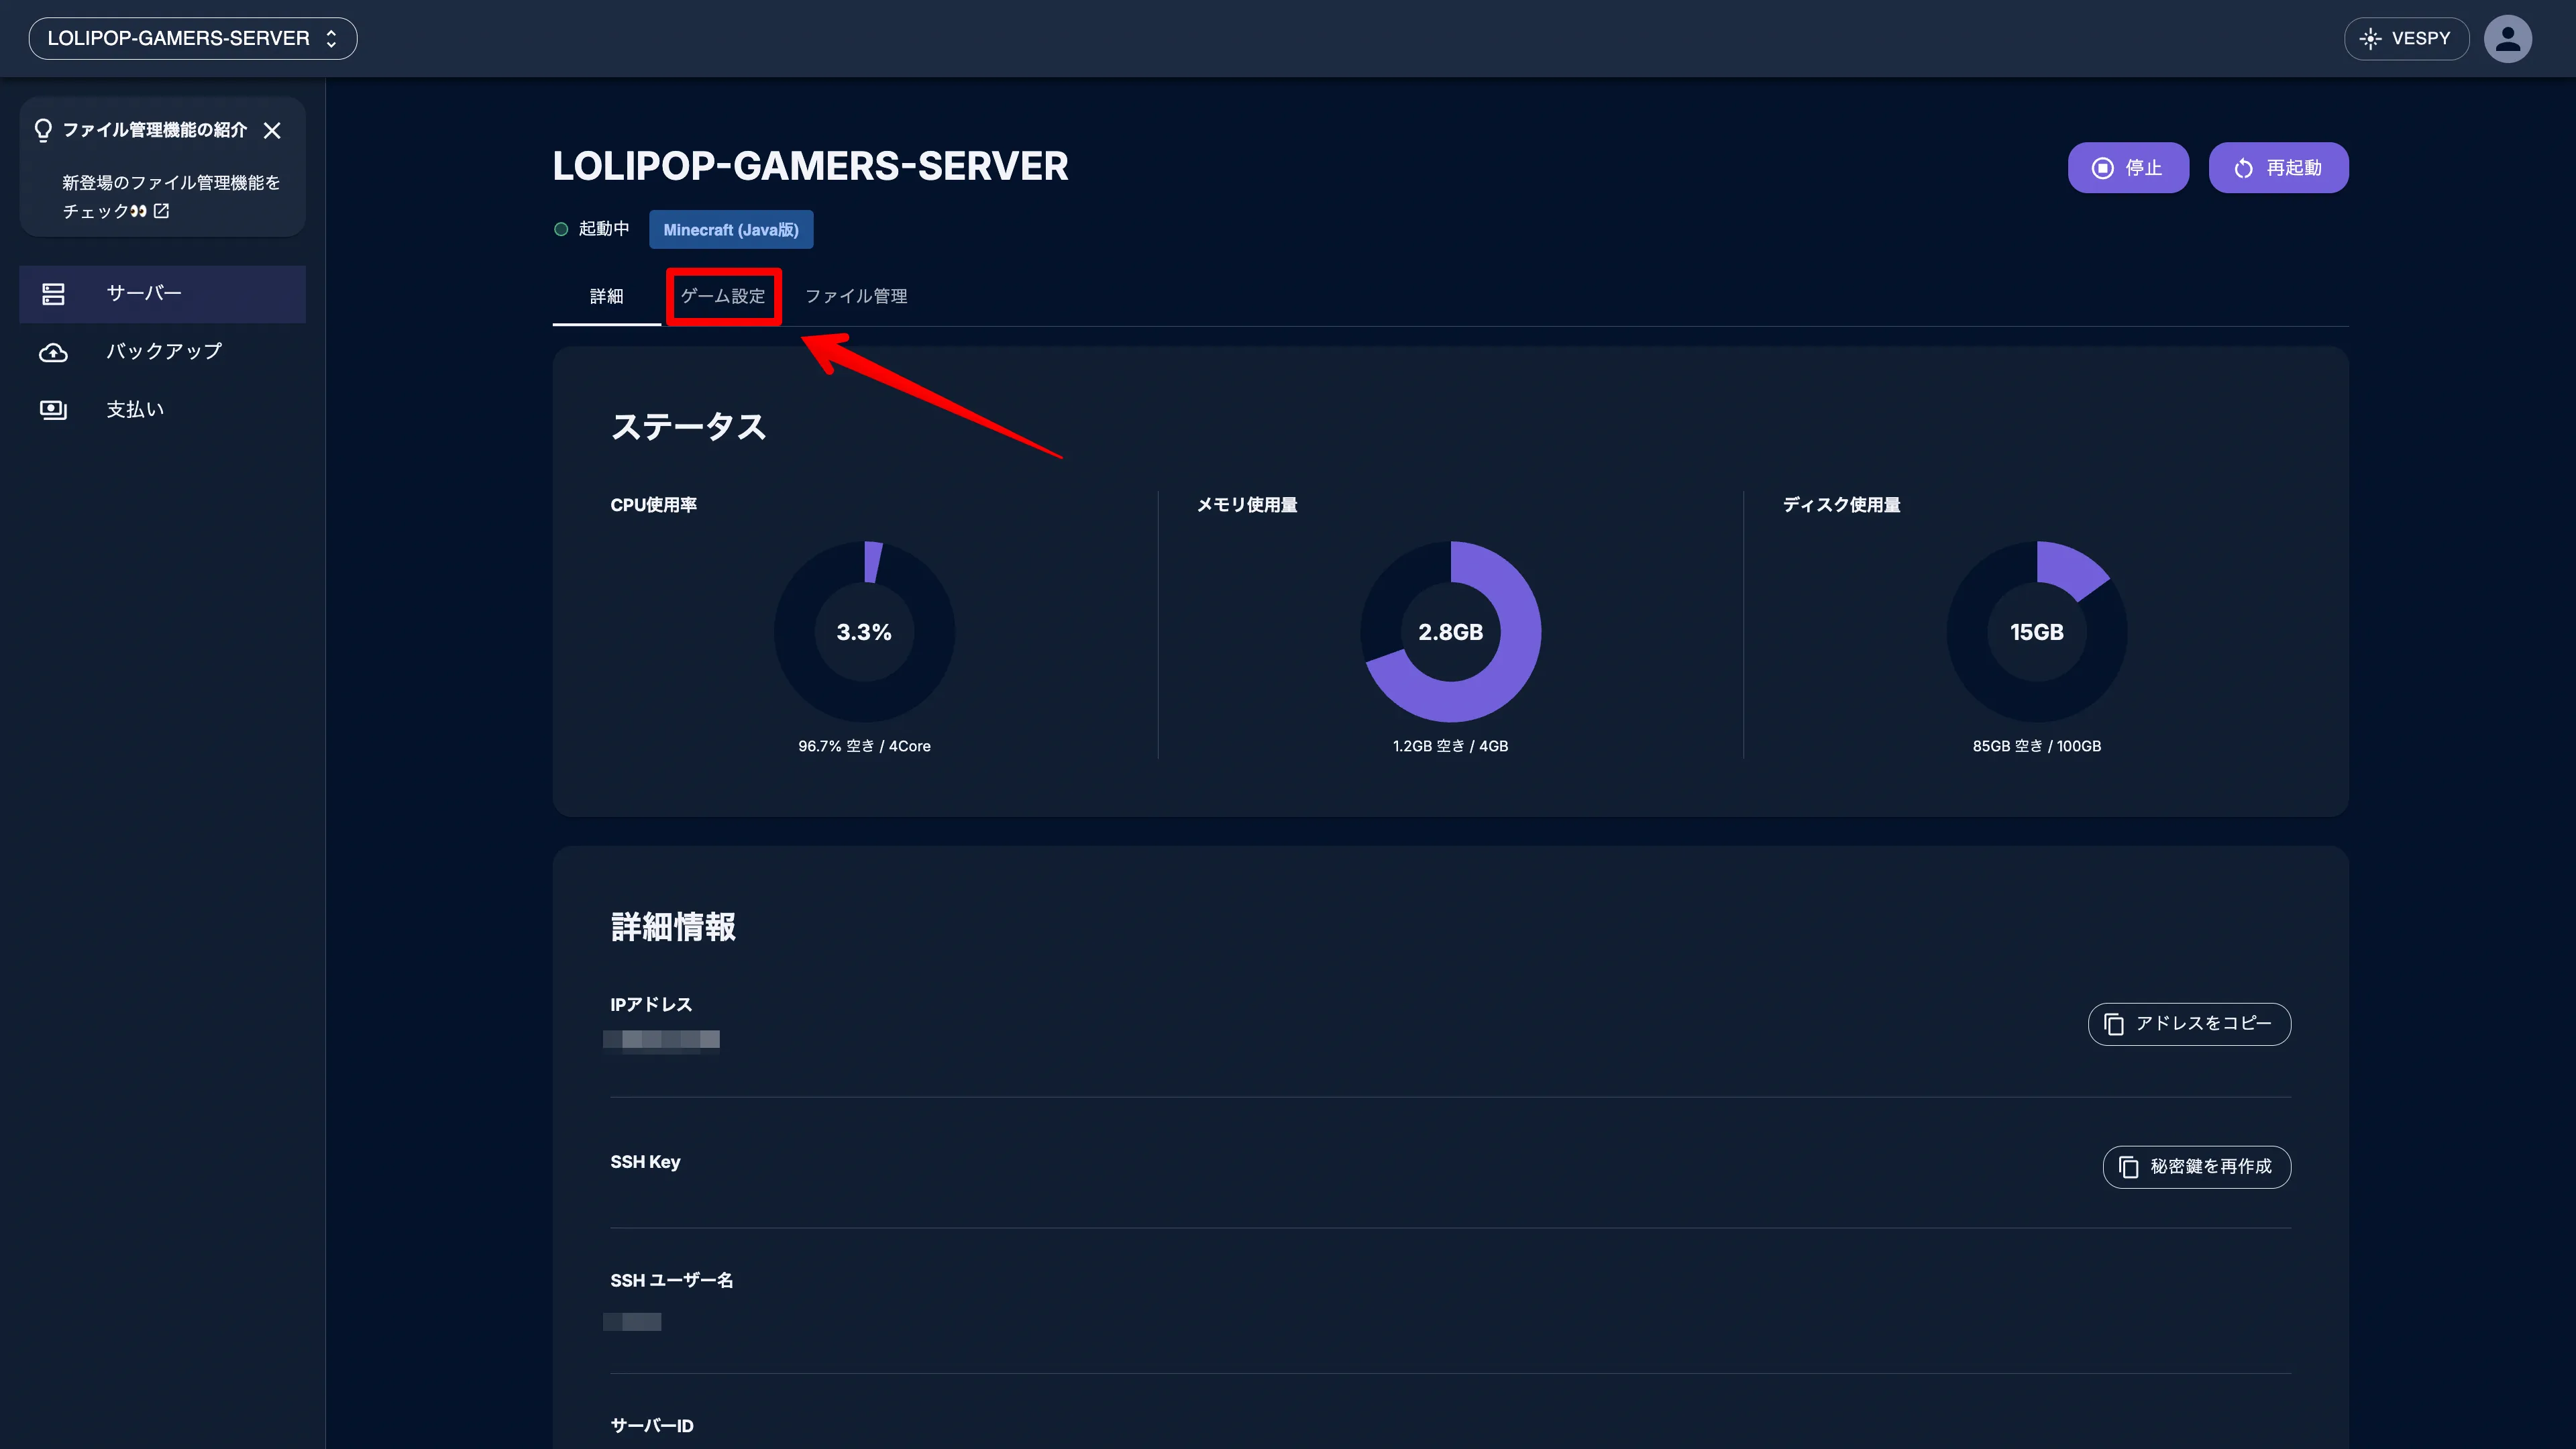Click the server selector's up-down chevron
The width and height of the screenshot is (2576, 1449).
pos(331,38)
